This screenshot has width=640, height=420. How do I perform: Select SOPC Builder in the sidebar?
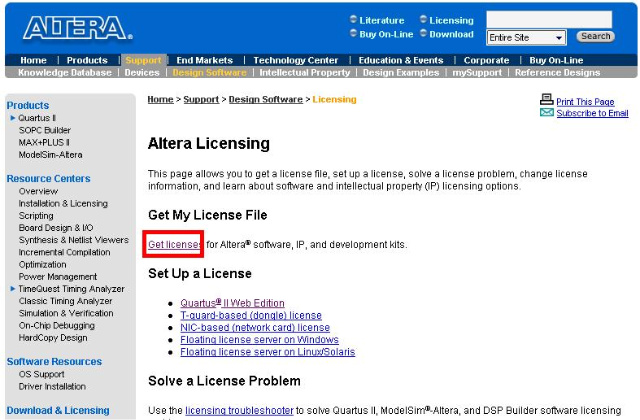(44, 130)
